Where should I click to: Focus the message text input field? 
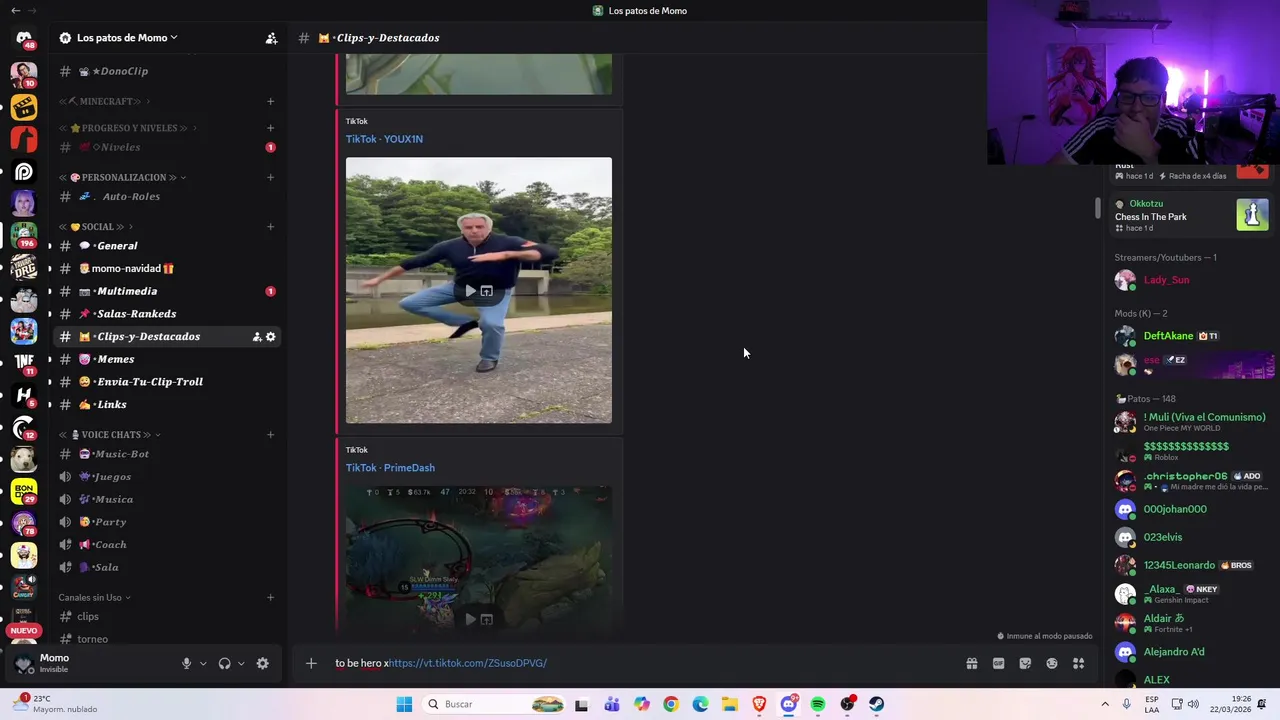(x=640, y=663)
